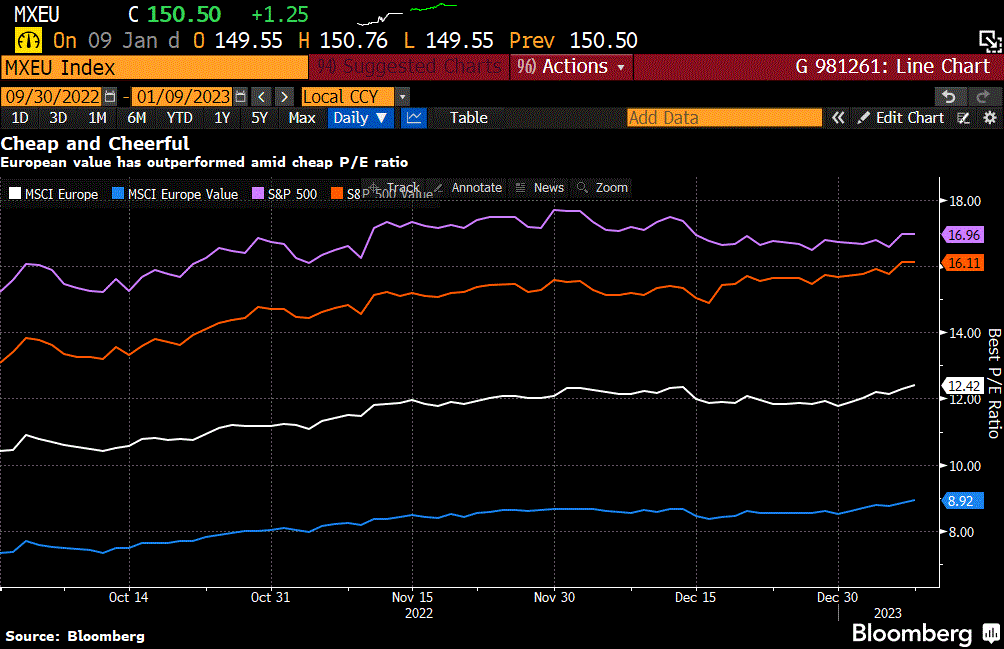This screenshot has height=649, width=1004.
Task: Click the Local CCY field
Action: [x=348, y=97]
